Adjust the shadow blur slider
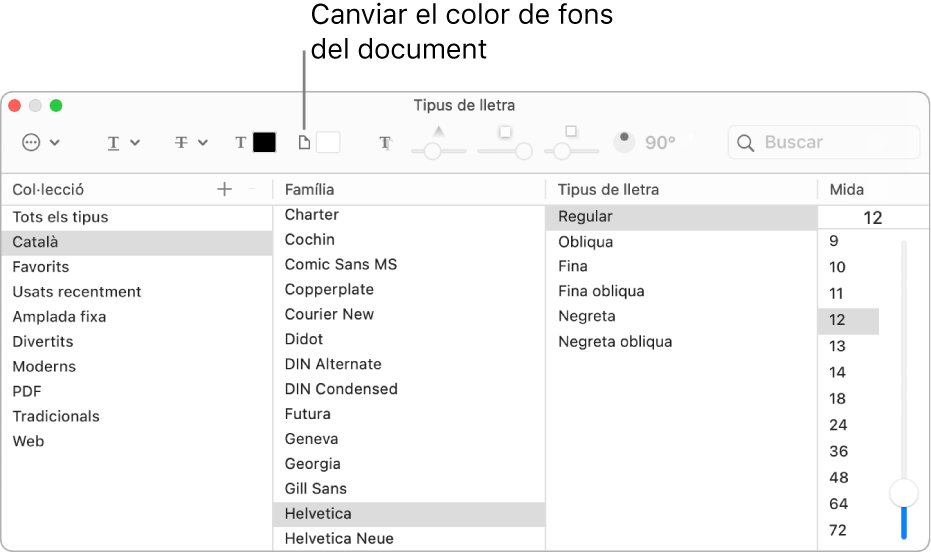 (x=505, y=151)
